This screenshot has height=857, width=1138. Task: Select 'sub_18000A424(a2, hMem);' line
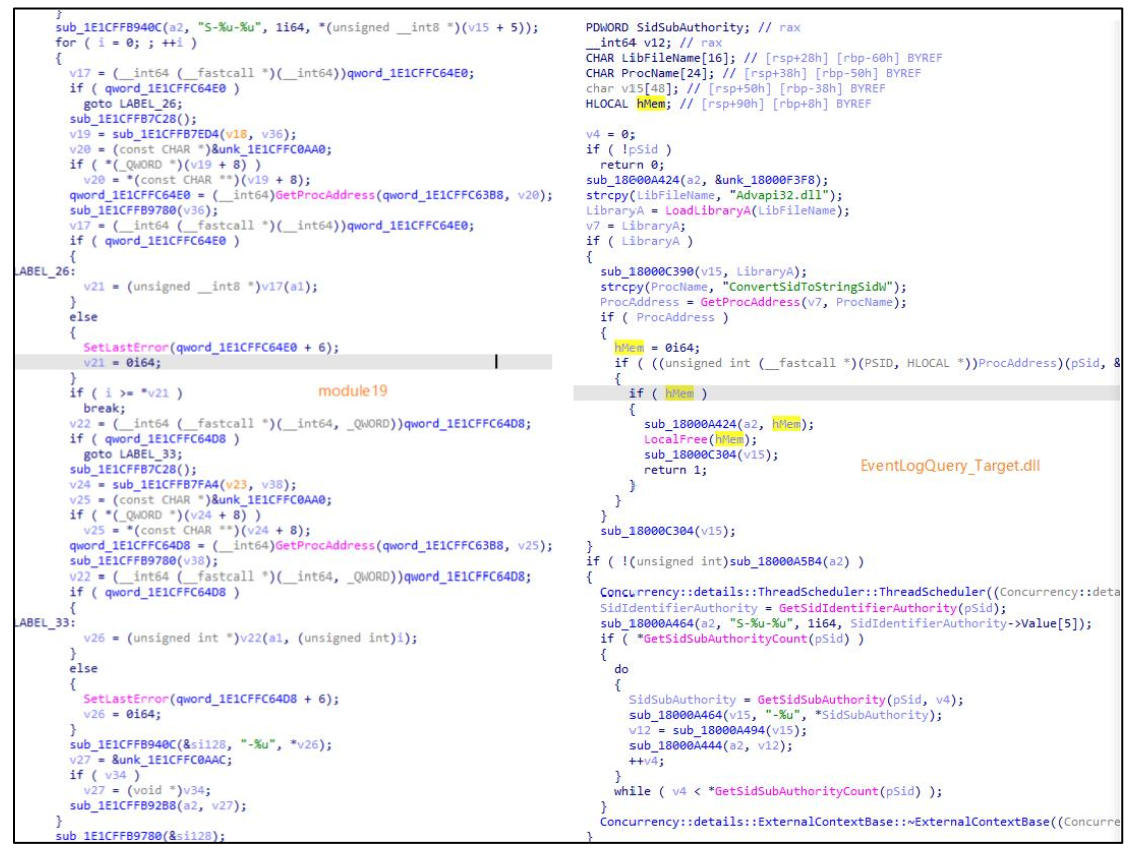(x=729, y=424)
